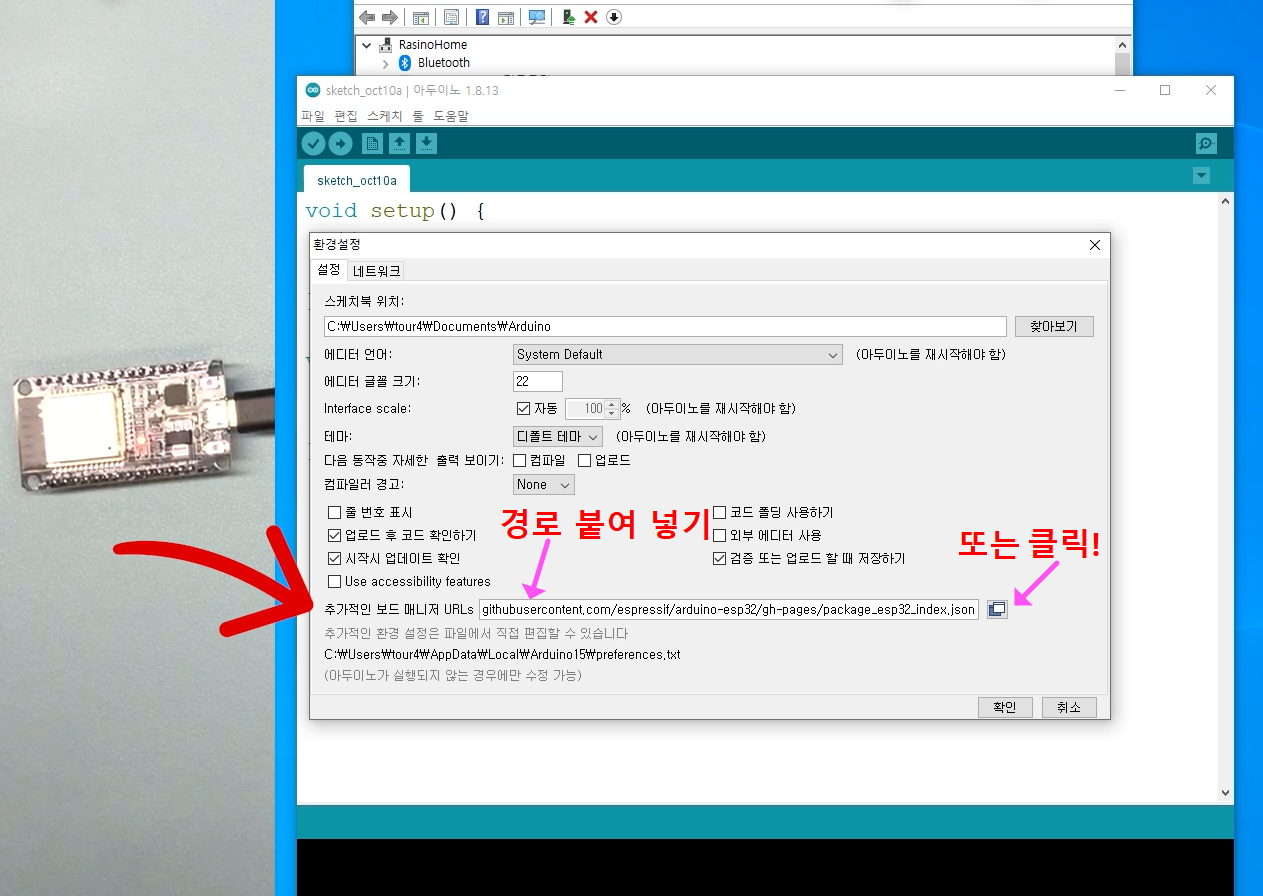Viewport: 1263px width, 896px height.
Task: Select the sketch_oct10a editor tab
Action: point(357,180)
